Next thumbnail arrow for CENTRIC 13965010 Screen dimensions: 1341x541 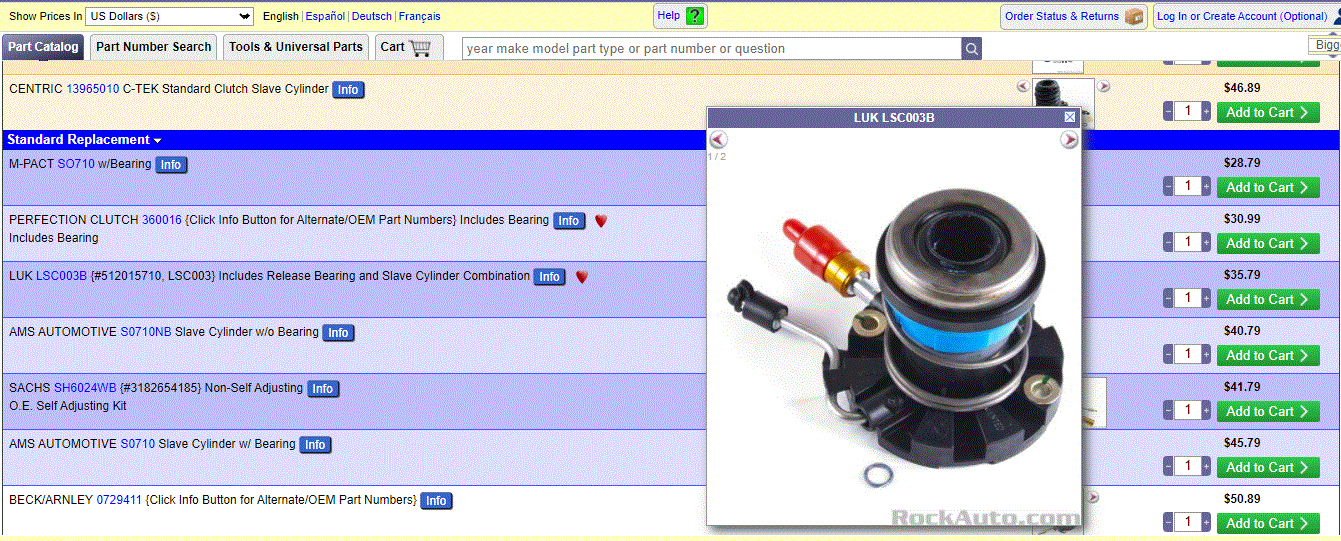[x=1104, y=86]
